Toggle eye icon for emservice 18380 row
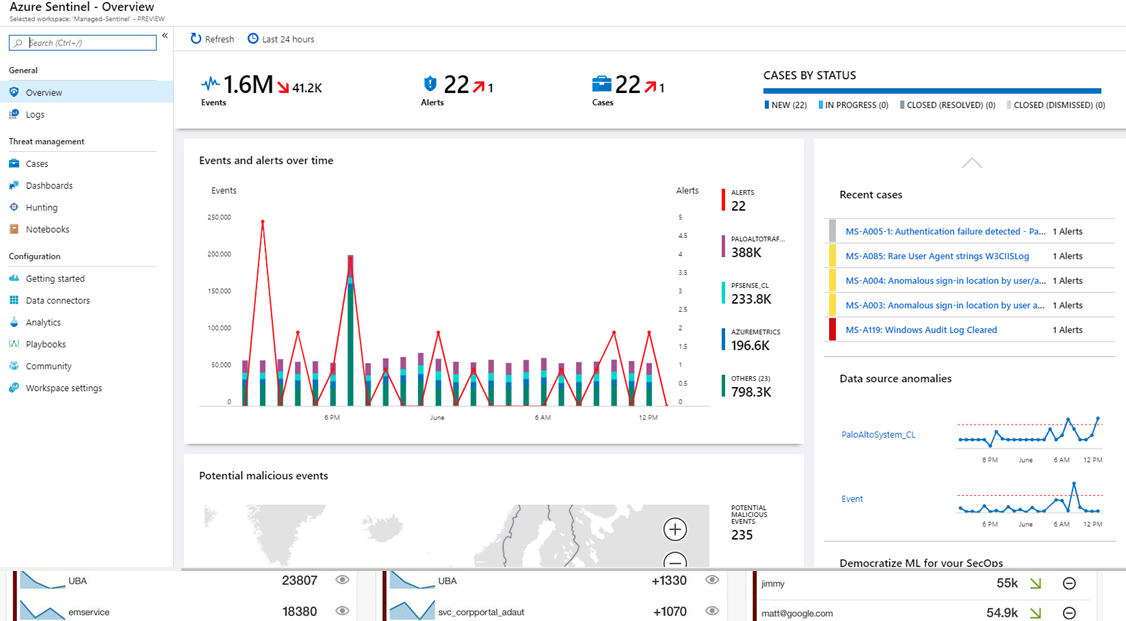Screen dimensions: 1126x621 point(343,611)
